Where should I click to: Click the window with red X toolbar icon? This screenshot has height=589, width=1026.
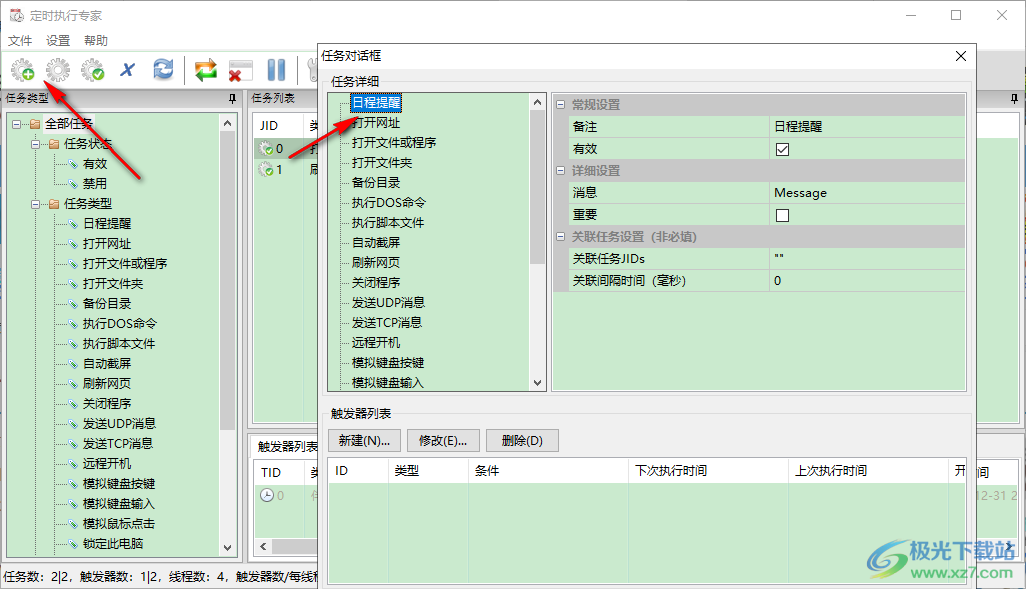[x=240, y=70]
